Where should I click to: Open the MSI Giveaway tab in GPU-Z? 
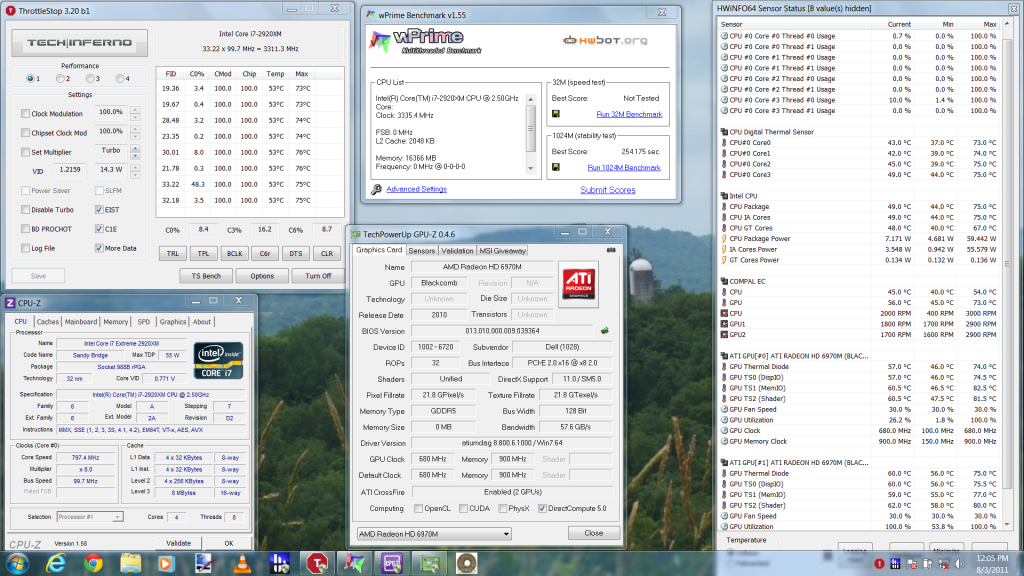[x=502, y=251]
